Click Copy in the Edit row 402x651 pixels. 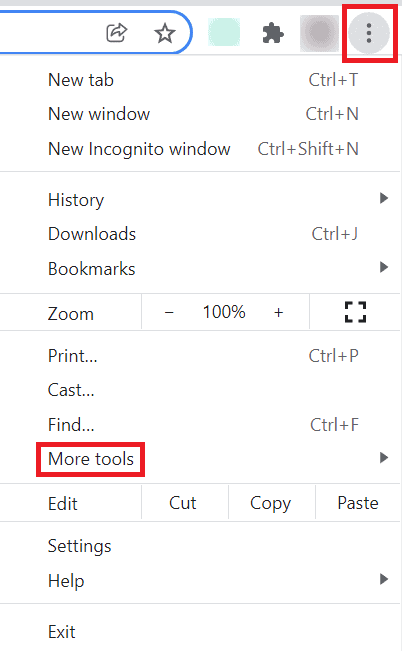tap(271, 503)
